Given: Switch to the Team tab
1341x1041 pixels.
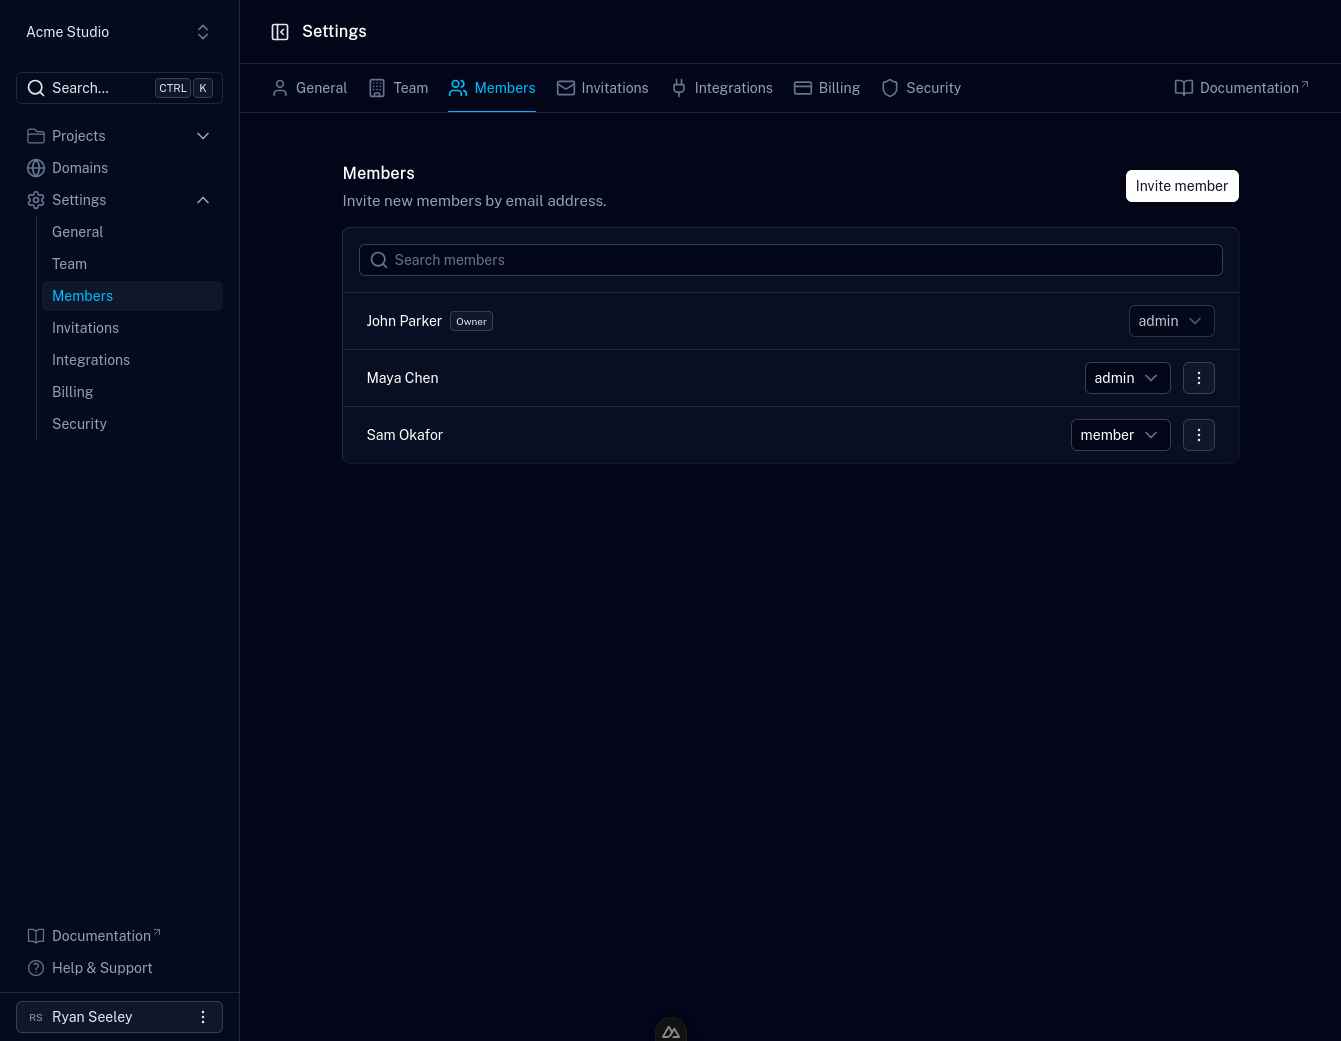Looking at the screenshot, I should pos(398,88).
